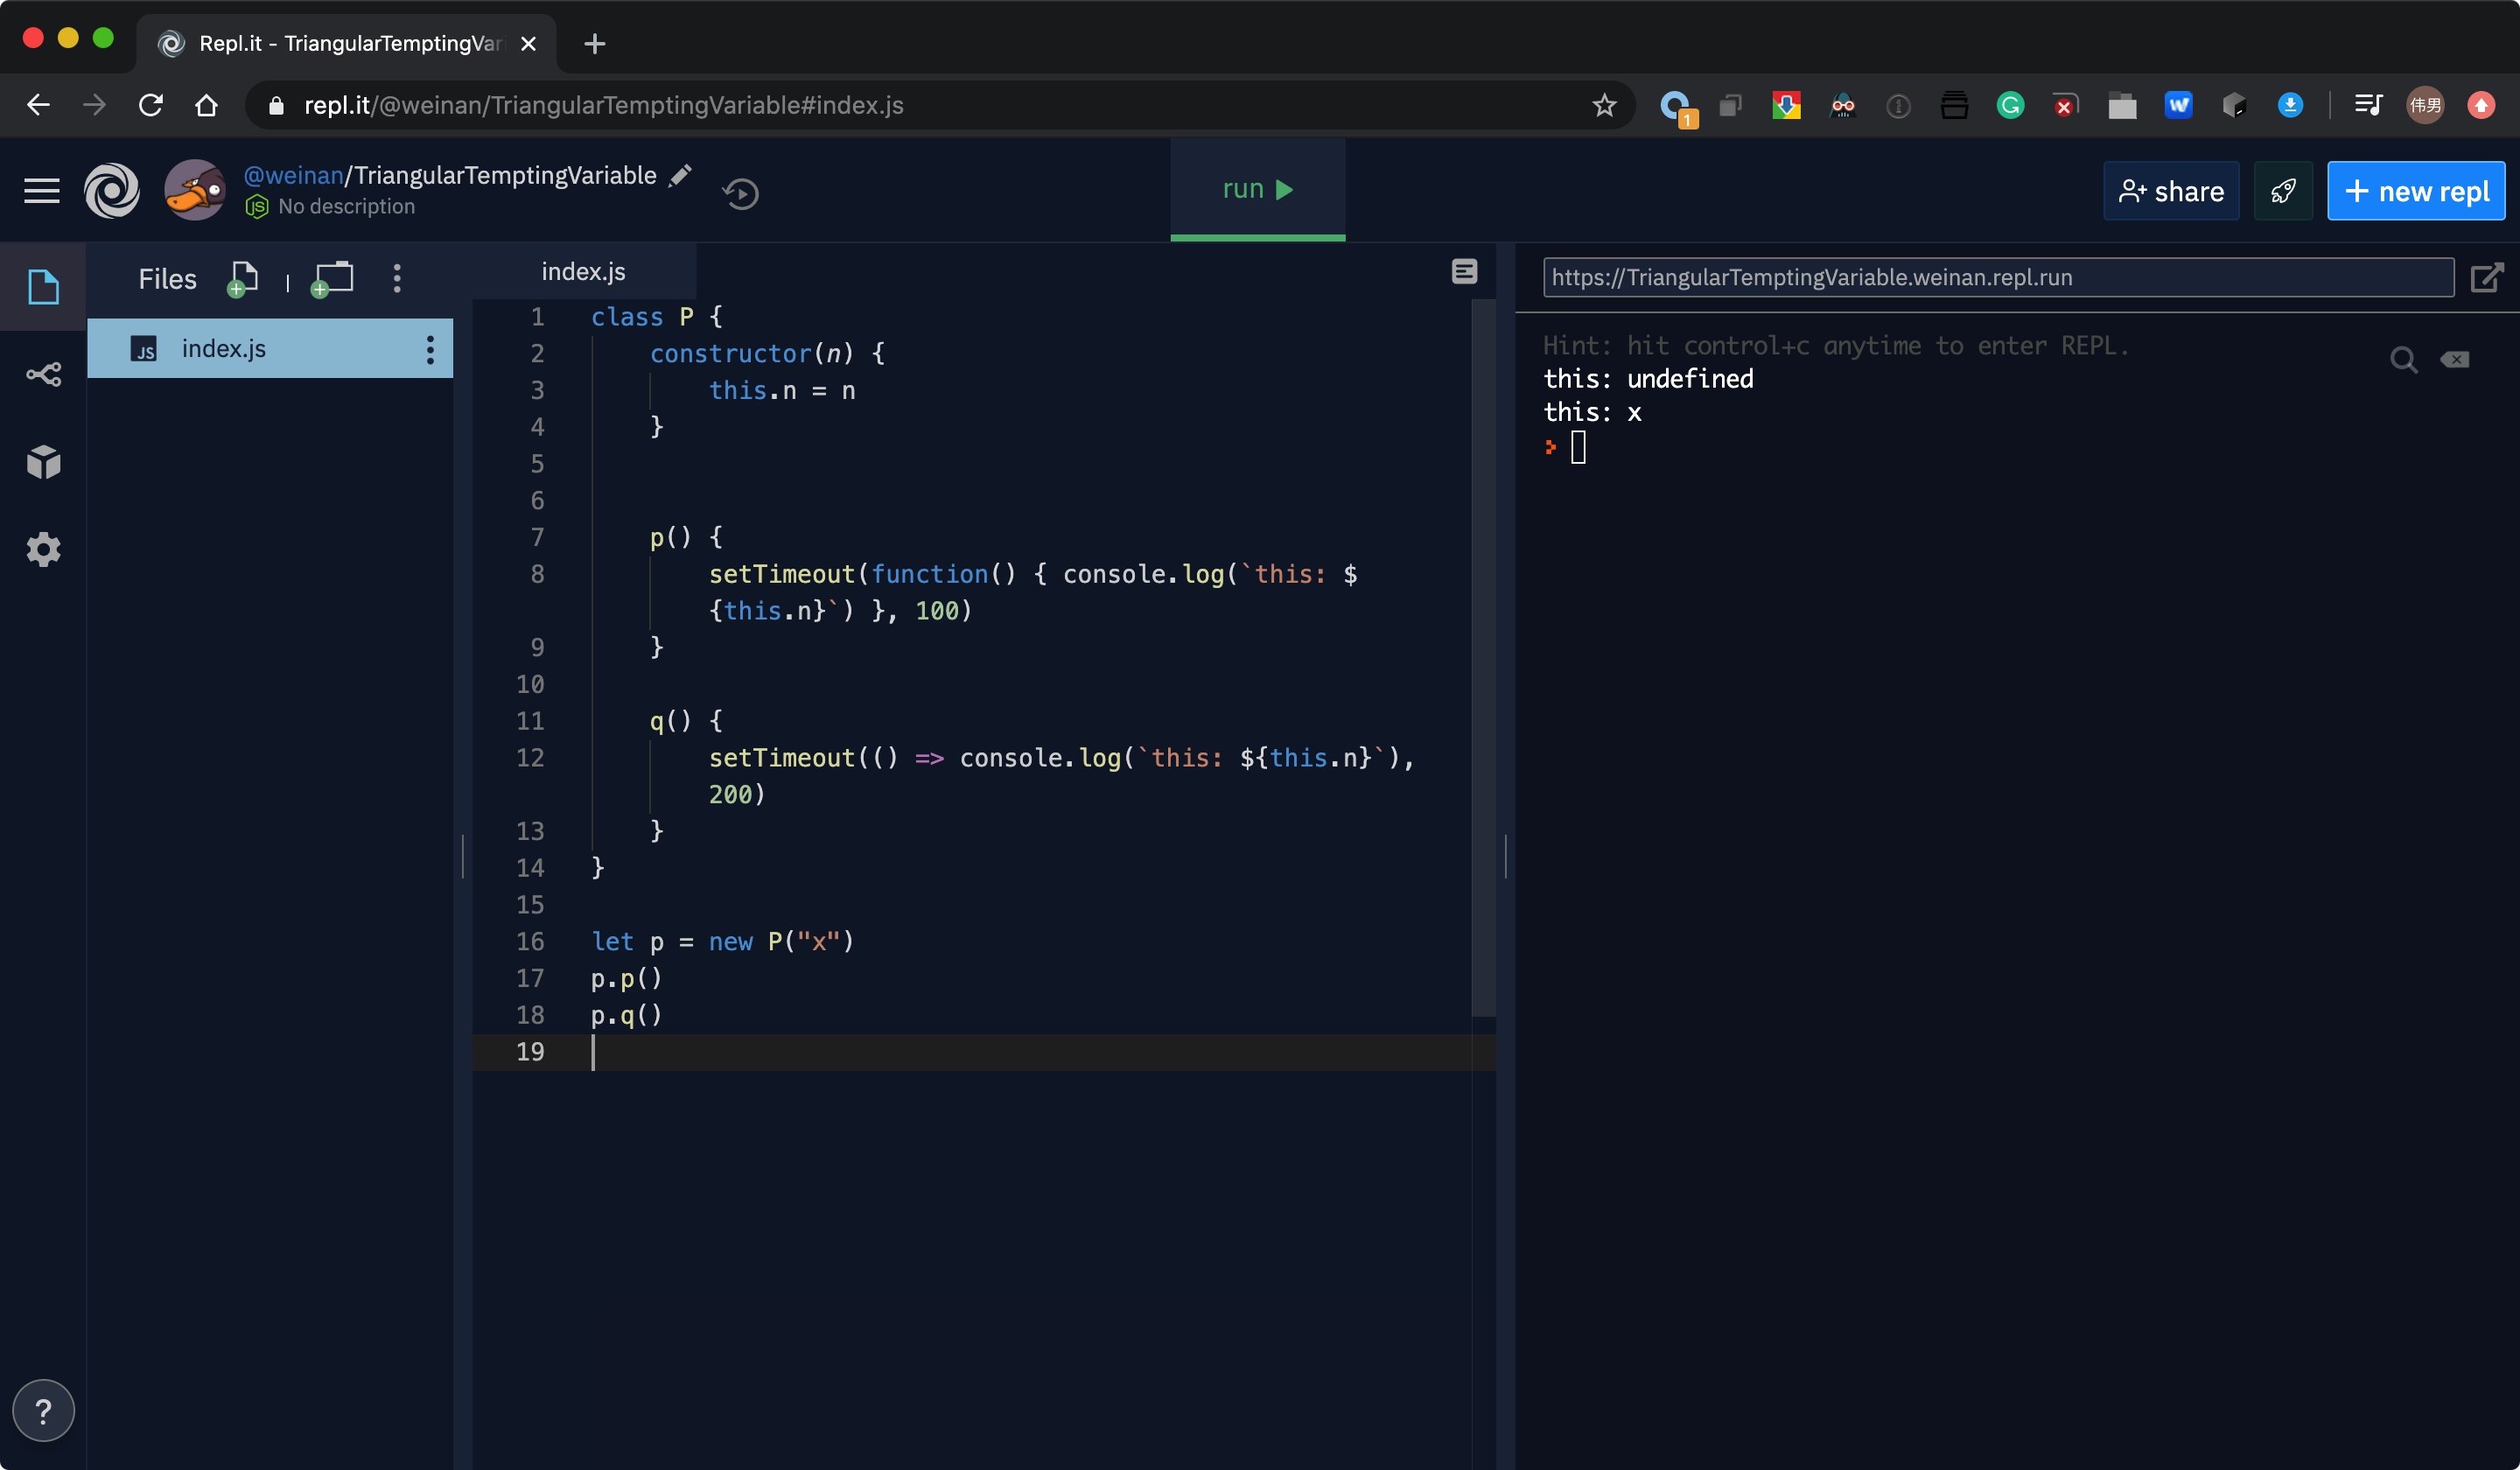Image resolution: width=2520 pixels, height=1470 pixels.
Task: Open the Packages cube icon
Action: click(x=43, y=461)
